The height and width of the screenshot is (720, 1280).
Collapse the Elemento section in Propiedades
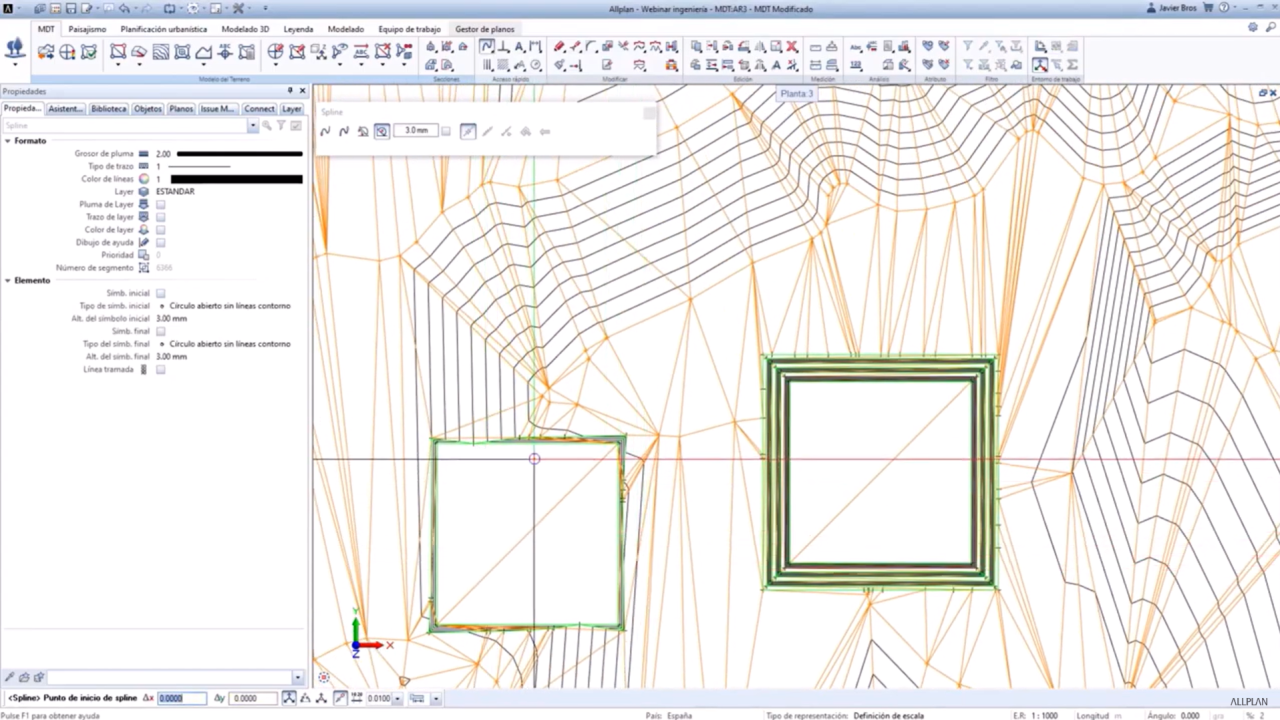coord(8,280)
